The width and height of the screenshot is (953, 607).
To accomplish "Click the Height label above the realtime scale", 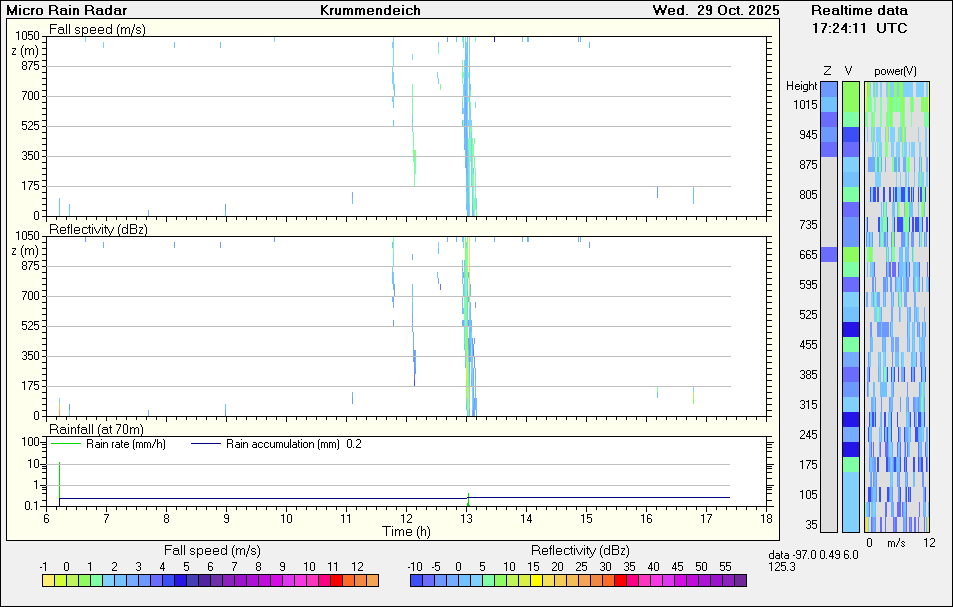I will point(801,86).
